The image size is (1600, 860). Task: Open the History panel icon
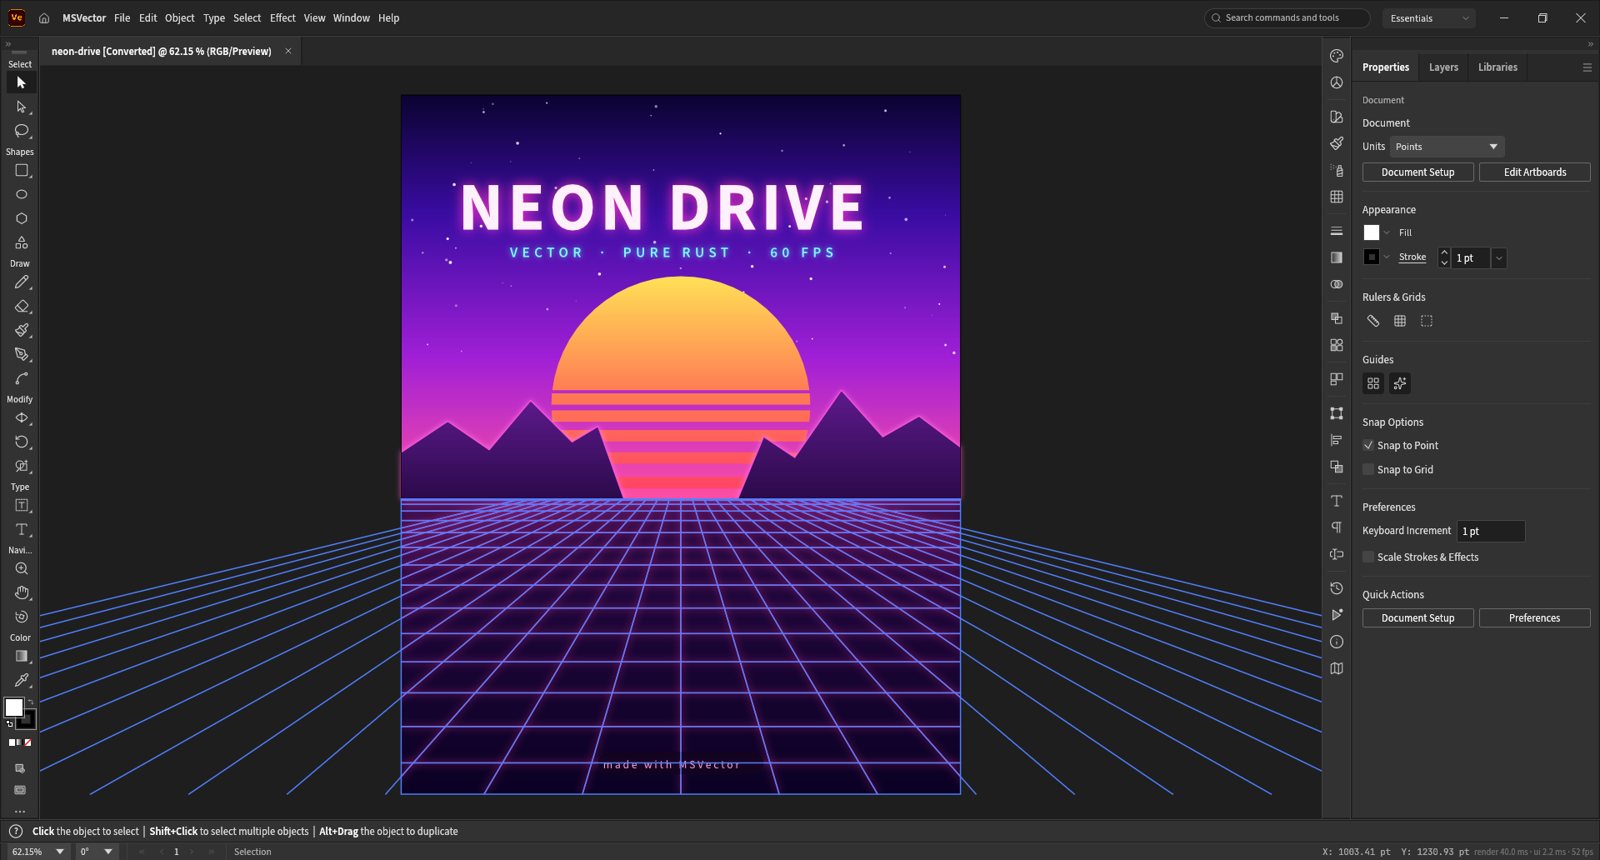coord(1336,588)
